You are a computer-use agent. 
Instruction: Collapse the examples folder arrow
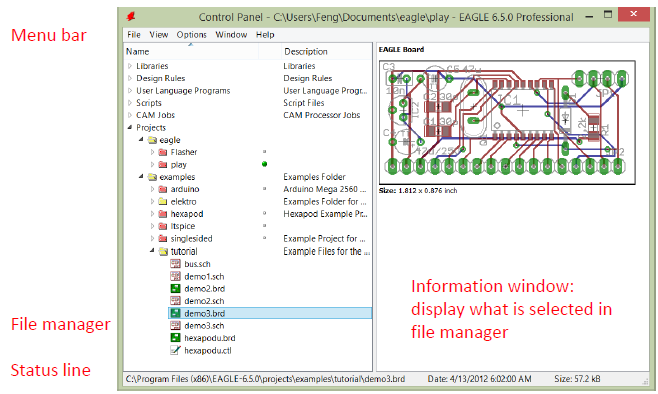pos(141,177)
